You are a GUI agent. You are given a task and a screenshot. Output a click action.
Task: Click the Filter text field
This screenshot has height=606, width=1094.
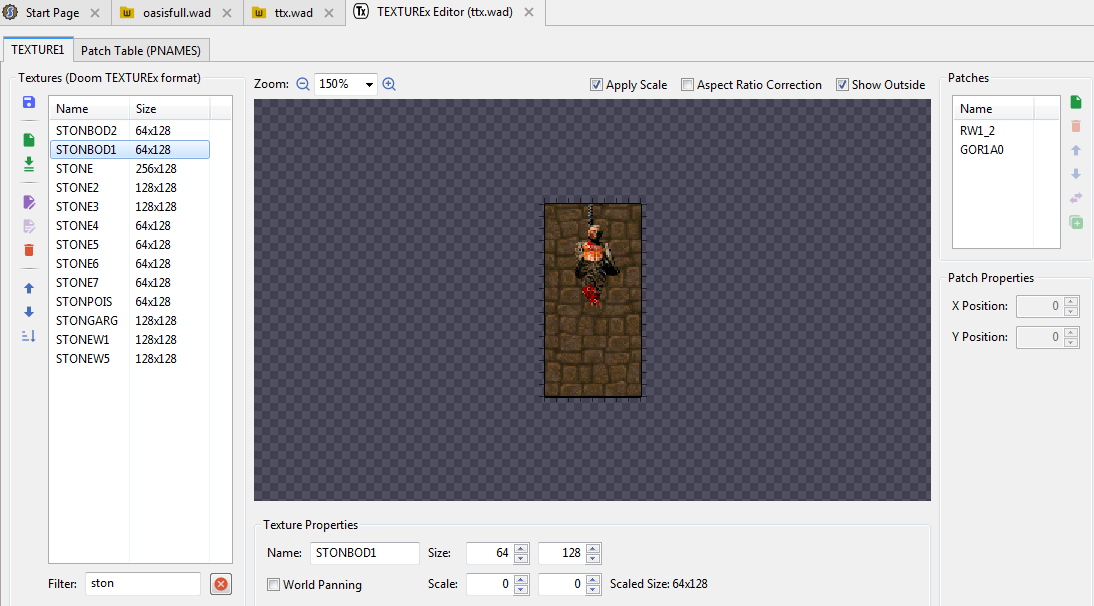pos(143,584)
